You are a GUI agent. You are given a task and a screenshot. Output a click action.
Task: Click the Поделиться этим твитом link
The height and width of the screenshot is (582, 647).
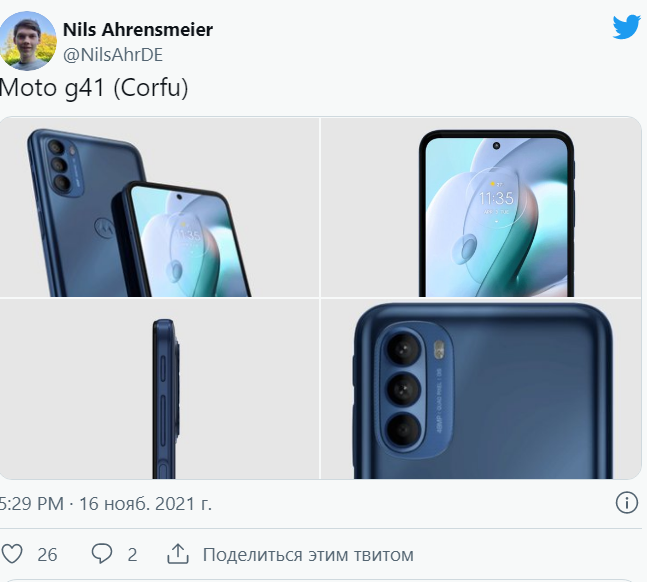point(308,555)
